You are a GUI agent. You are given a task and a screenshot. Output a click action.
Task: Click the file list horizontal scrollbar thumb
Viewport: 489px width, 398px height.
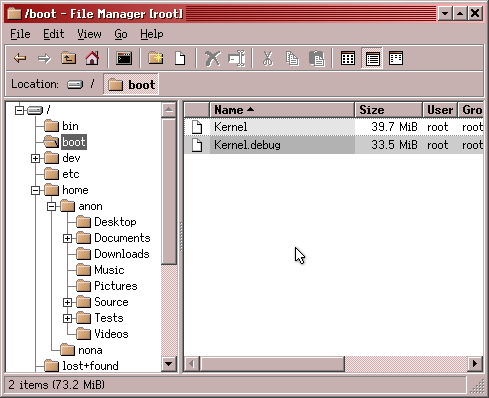pyautogui.click(x=272, y=364)
